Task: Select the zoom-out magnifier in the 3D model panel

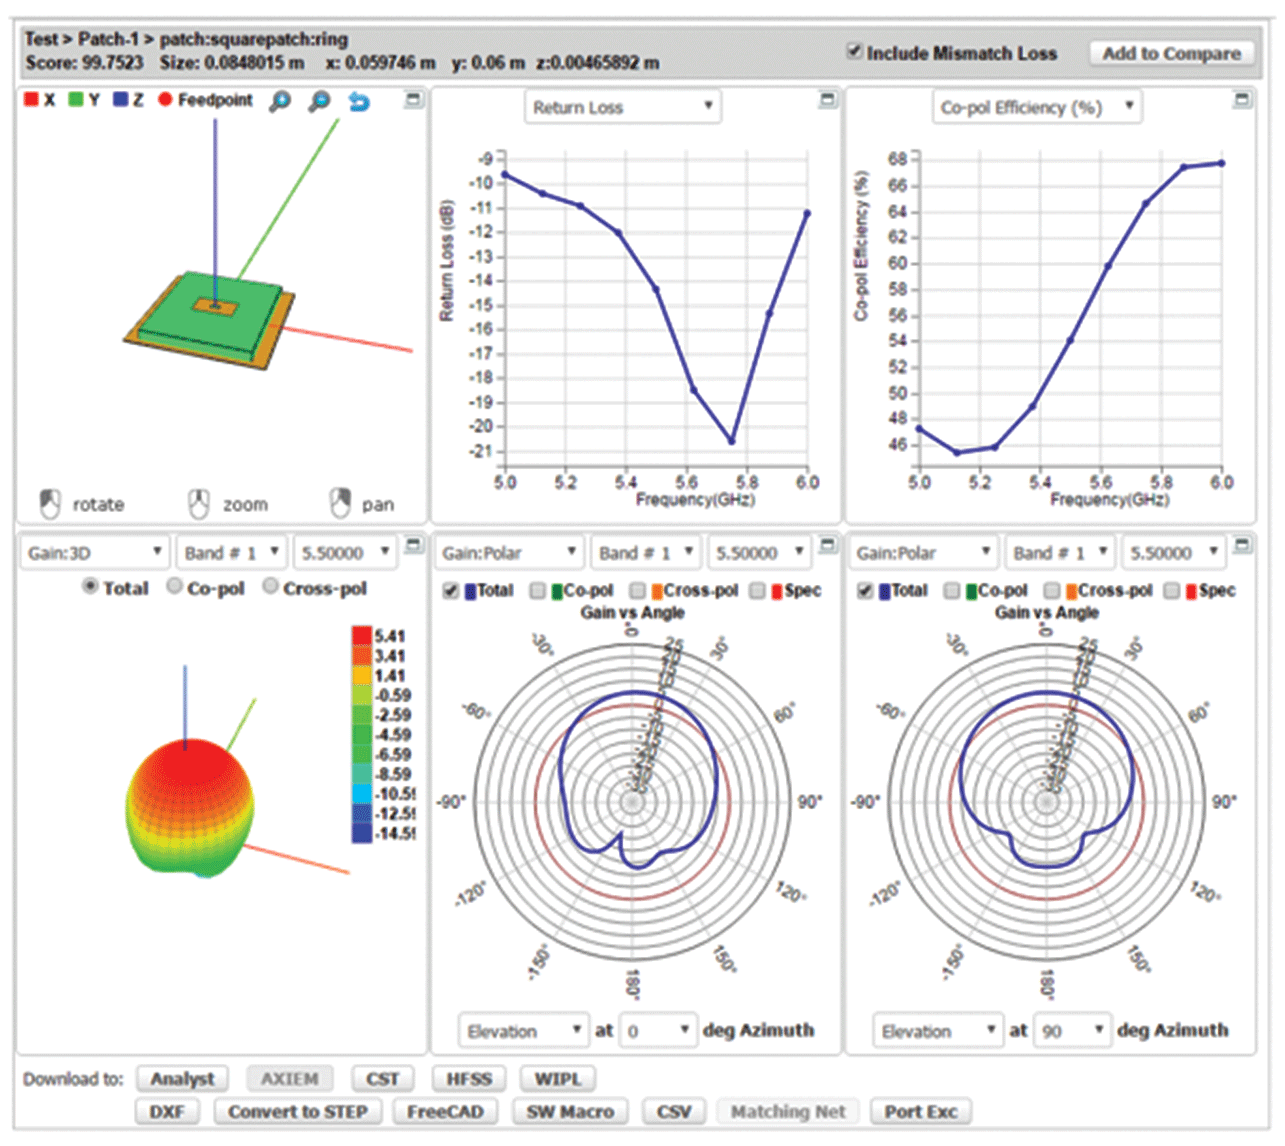Action: [x=319, y=101]
